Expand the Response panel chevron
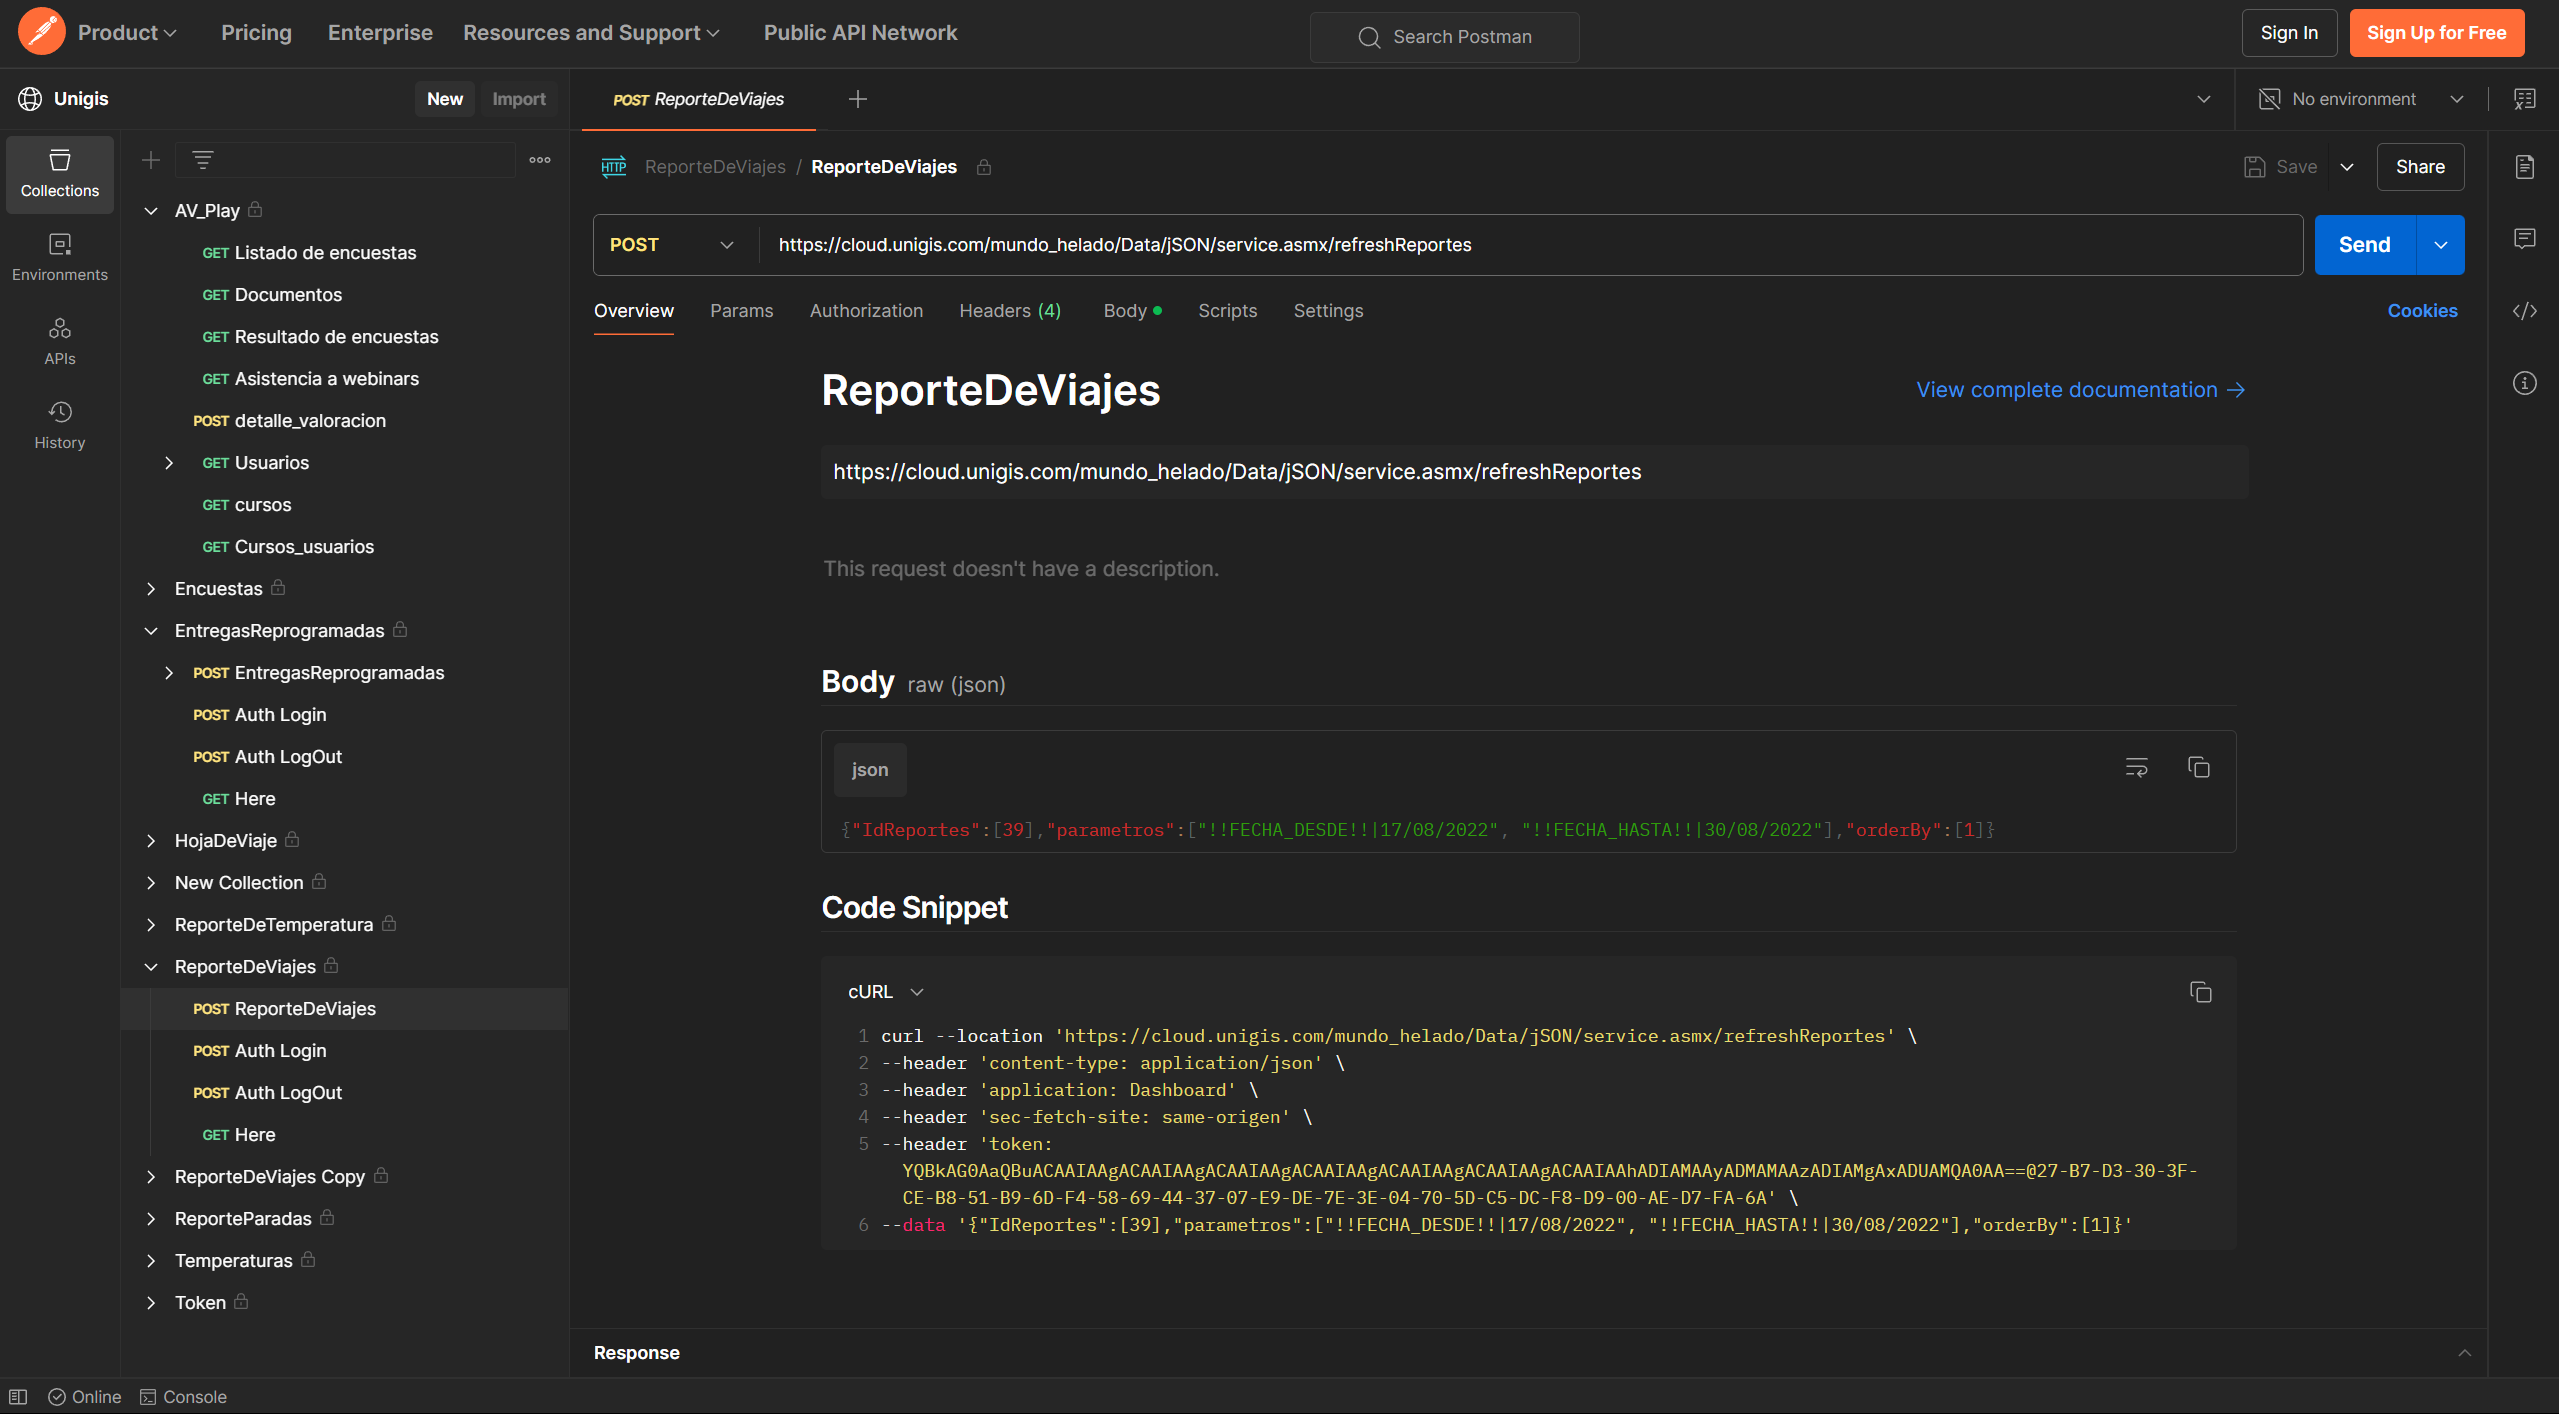Image resolution: width=2559 pixels, height=1414 pixels. click(2465, 1353)
